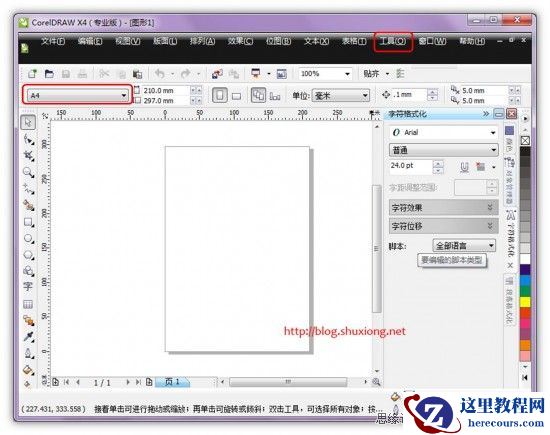Select the Table tool

[x=28, y=304]
